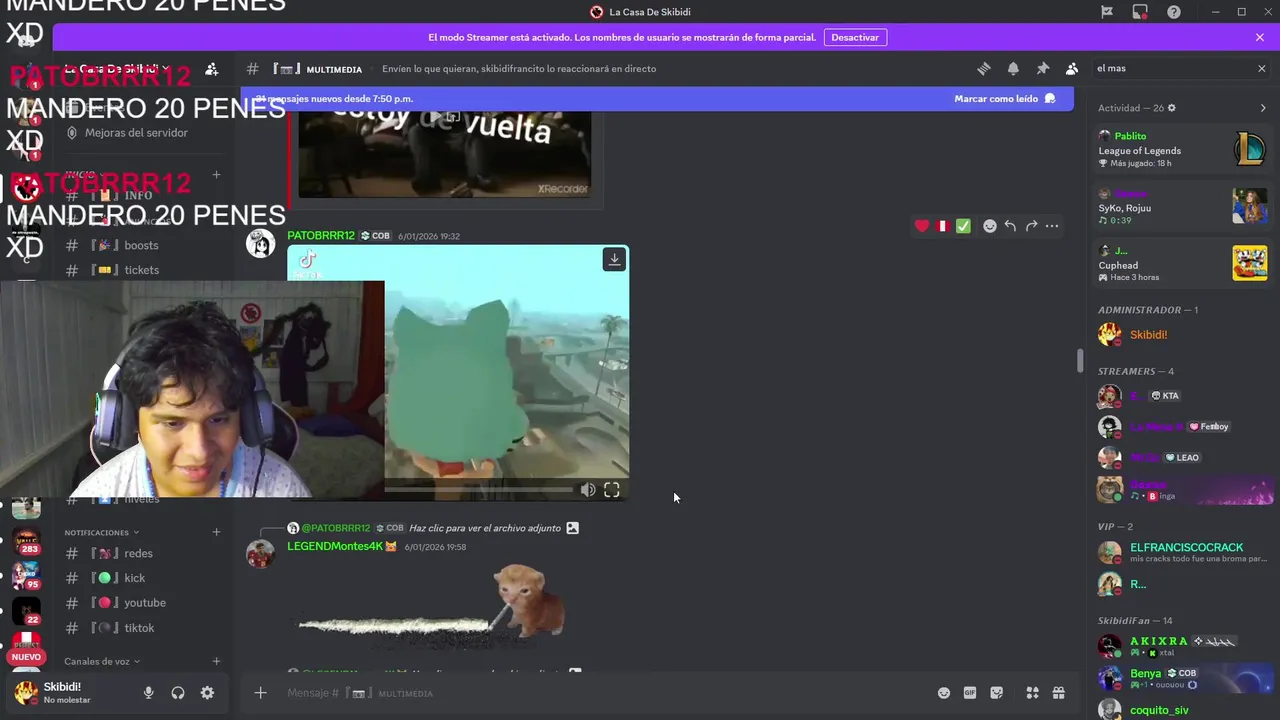
Task: Open the Cuphead activity card
Action: [x=1183, y=264]
